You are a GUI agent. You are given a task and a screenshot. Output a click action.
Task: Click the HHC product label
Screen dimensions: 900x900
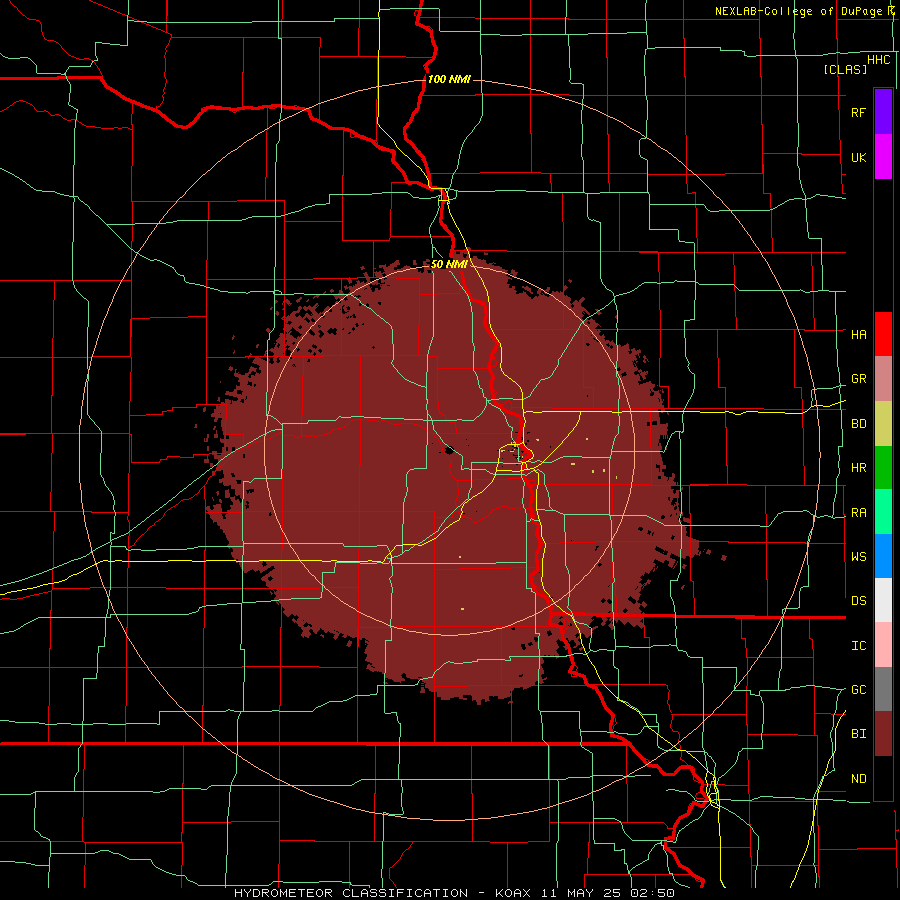pos(879,60)
